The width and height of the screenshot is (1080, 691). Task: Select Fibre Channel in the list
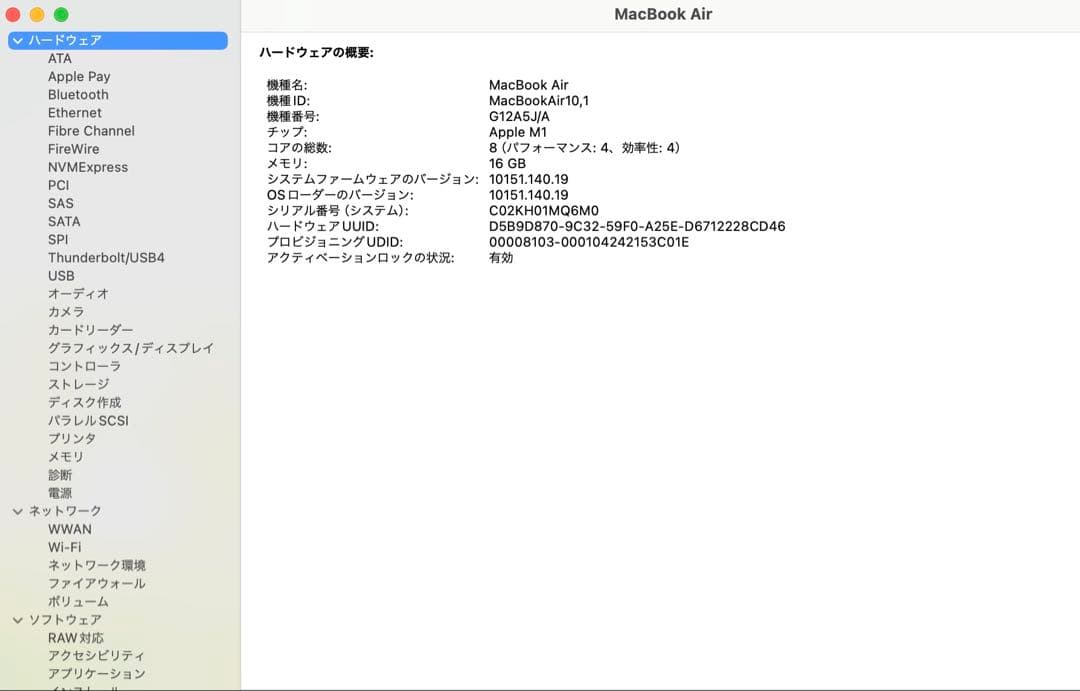(x=91, y=130)
